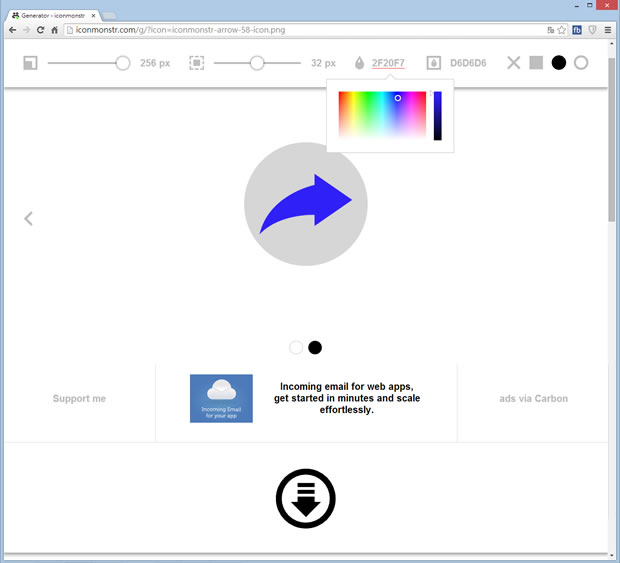Click the icon size square icon
The height and width of the screenshot is (563, 620).
(x=30, y=63)
